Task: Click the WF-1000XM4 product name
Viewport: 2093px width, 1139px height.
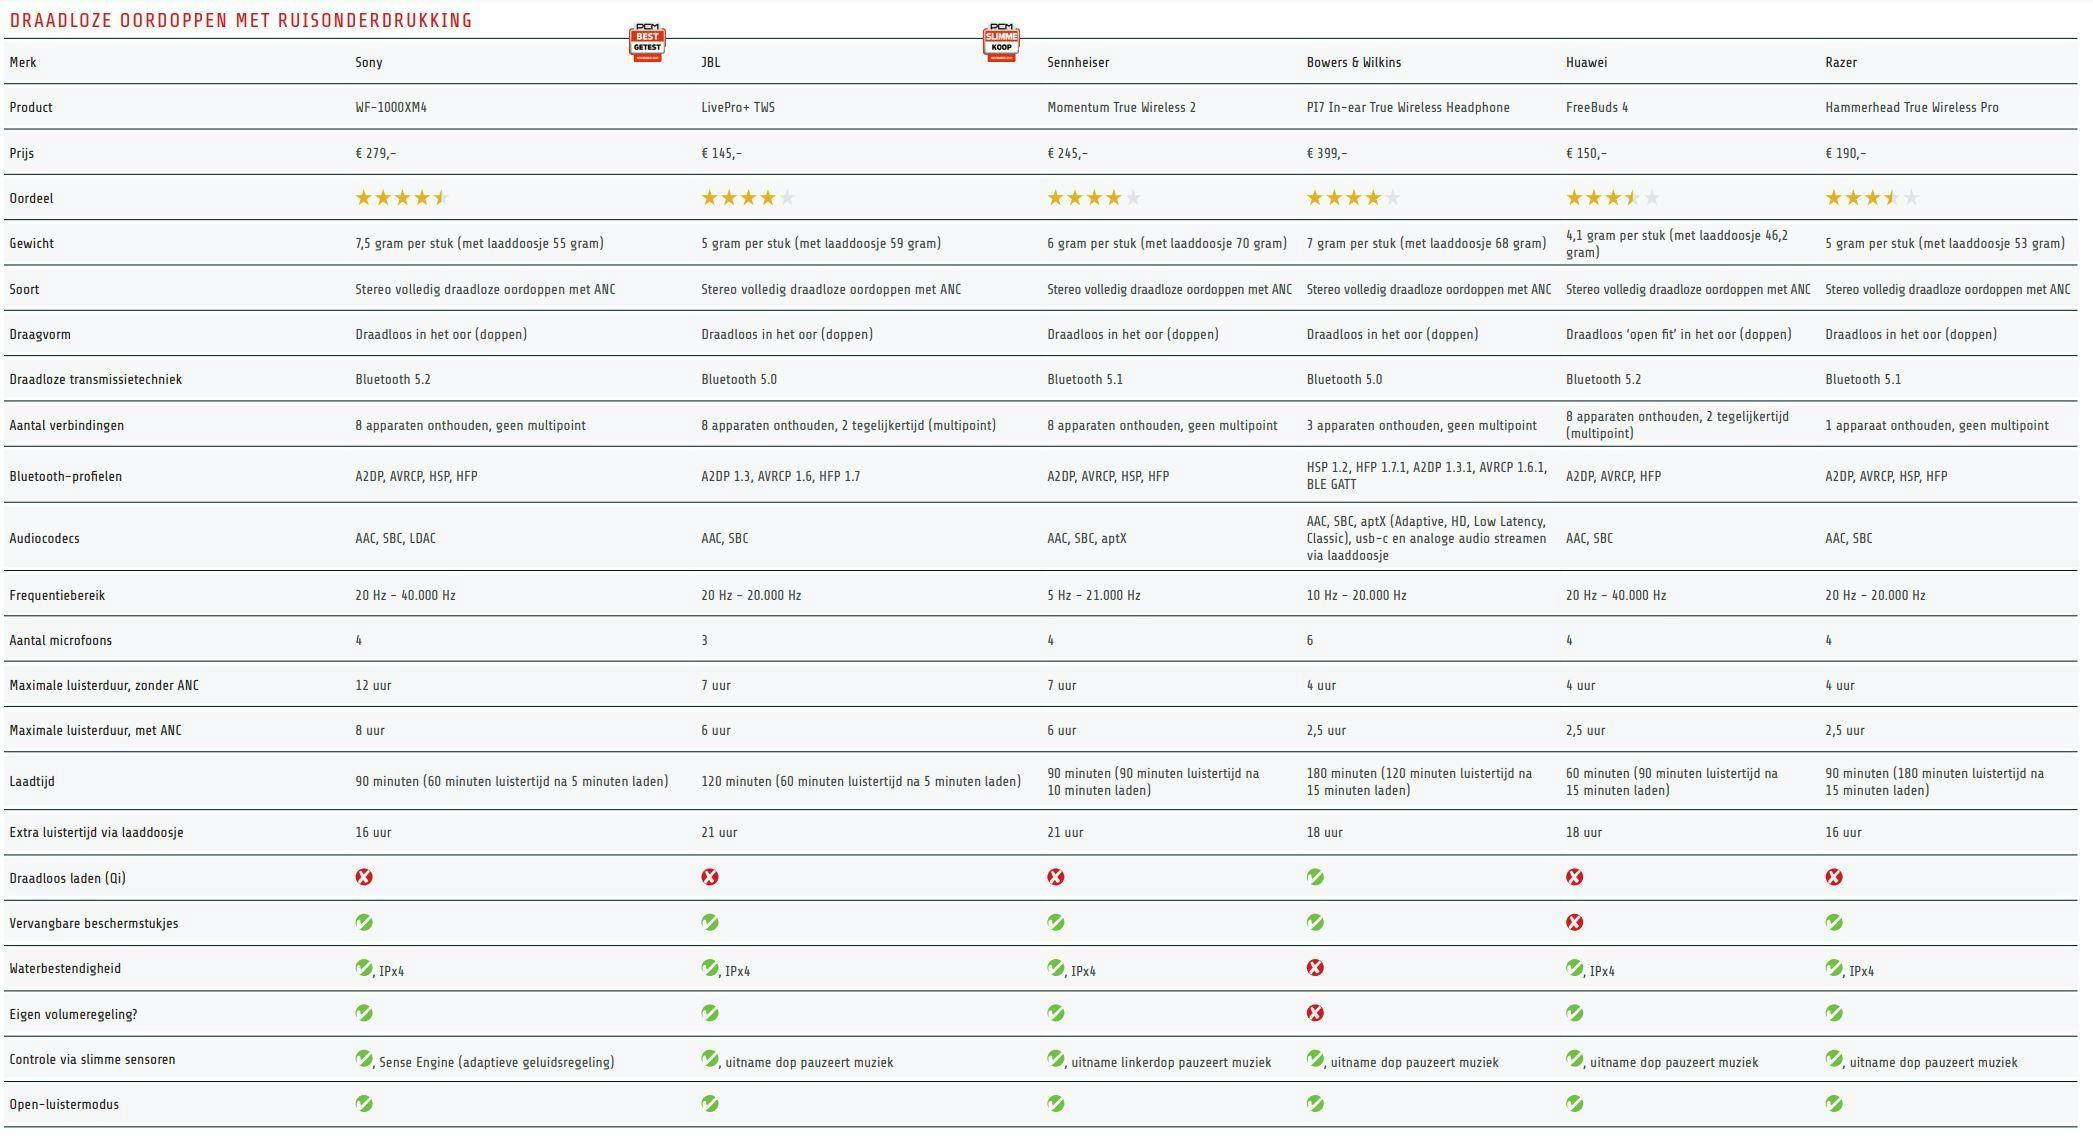Action: point(391,107)
